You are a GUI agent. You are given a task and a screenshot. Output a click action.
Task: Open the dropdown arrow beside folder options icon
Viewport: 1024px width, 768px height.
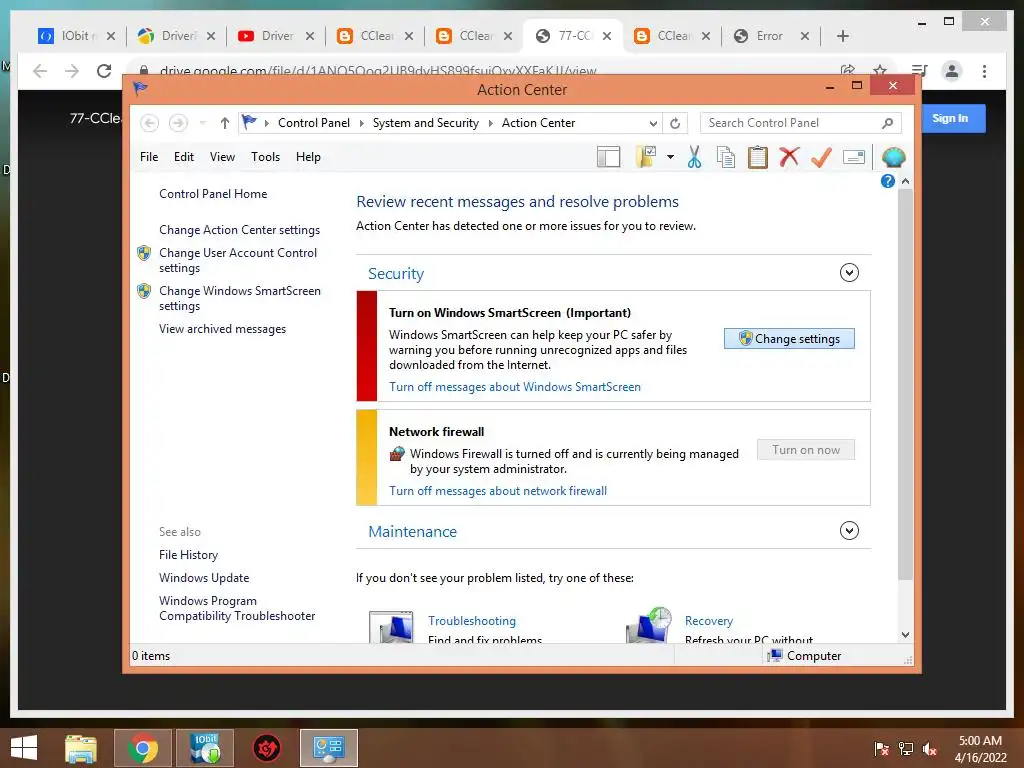tap(670, 157)
